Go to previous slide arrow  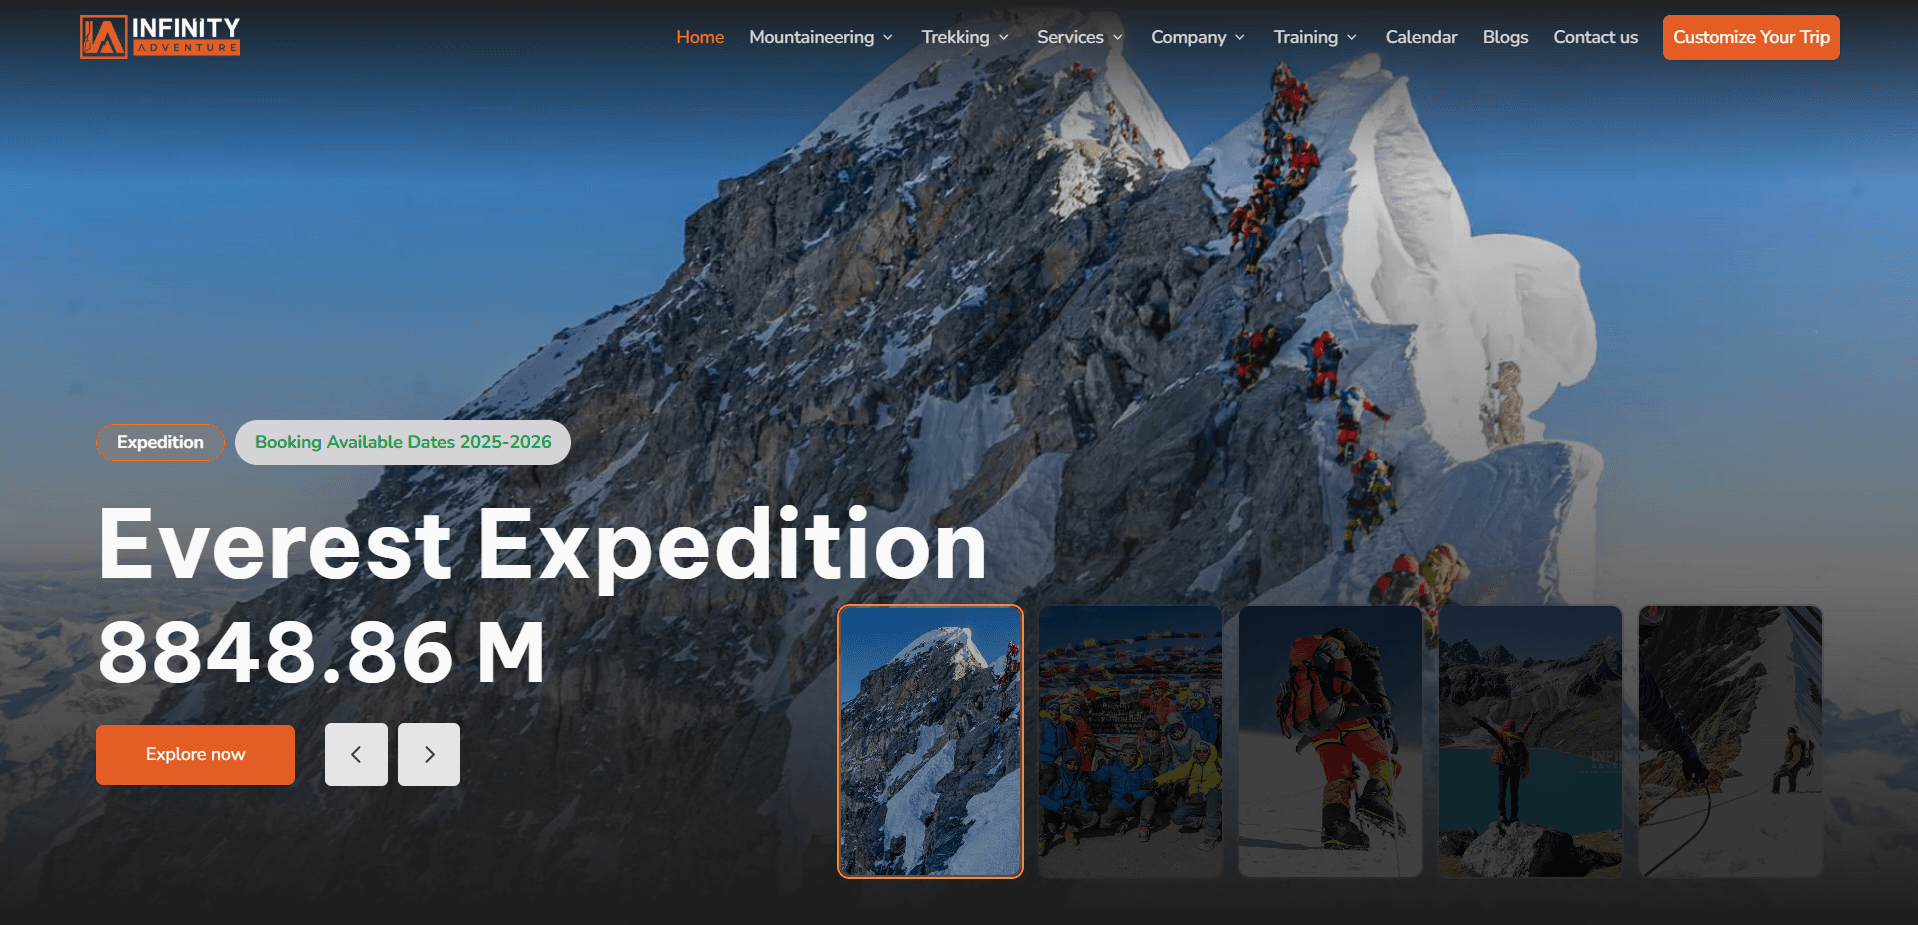pyautogui.click(x=356, y=754)
